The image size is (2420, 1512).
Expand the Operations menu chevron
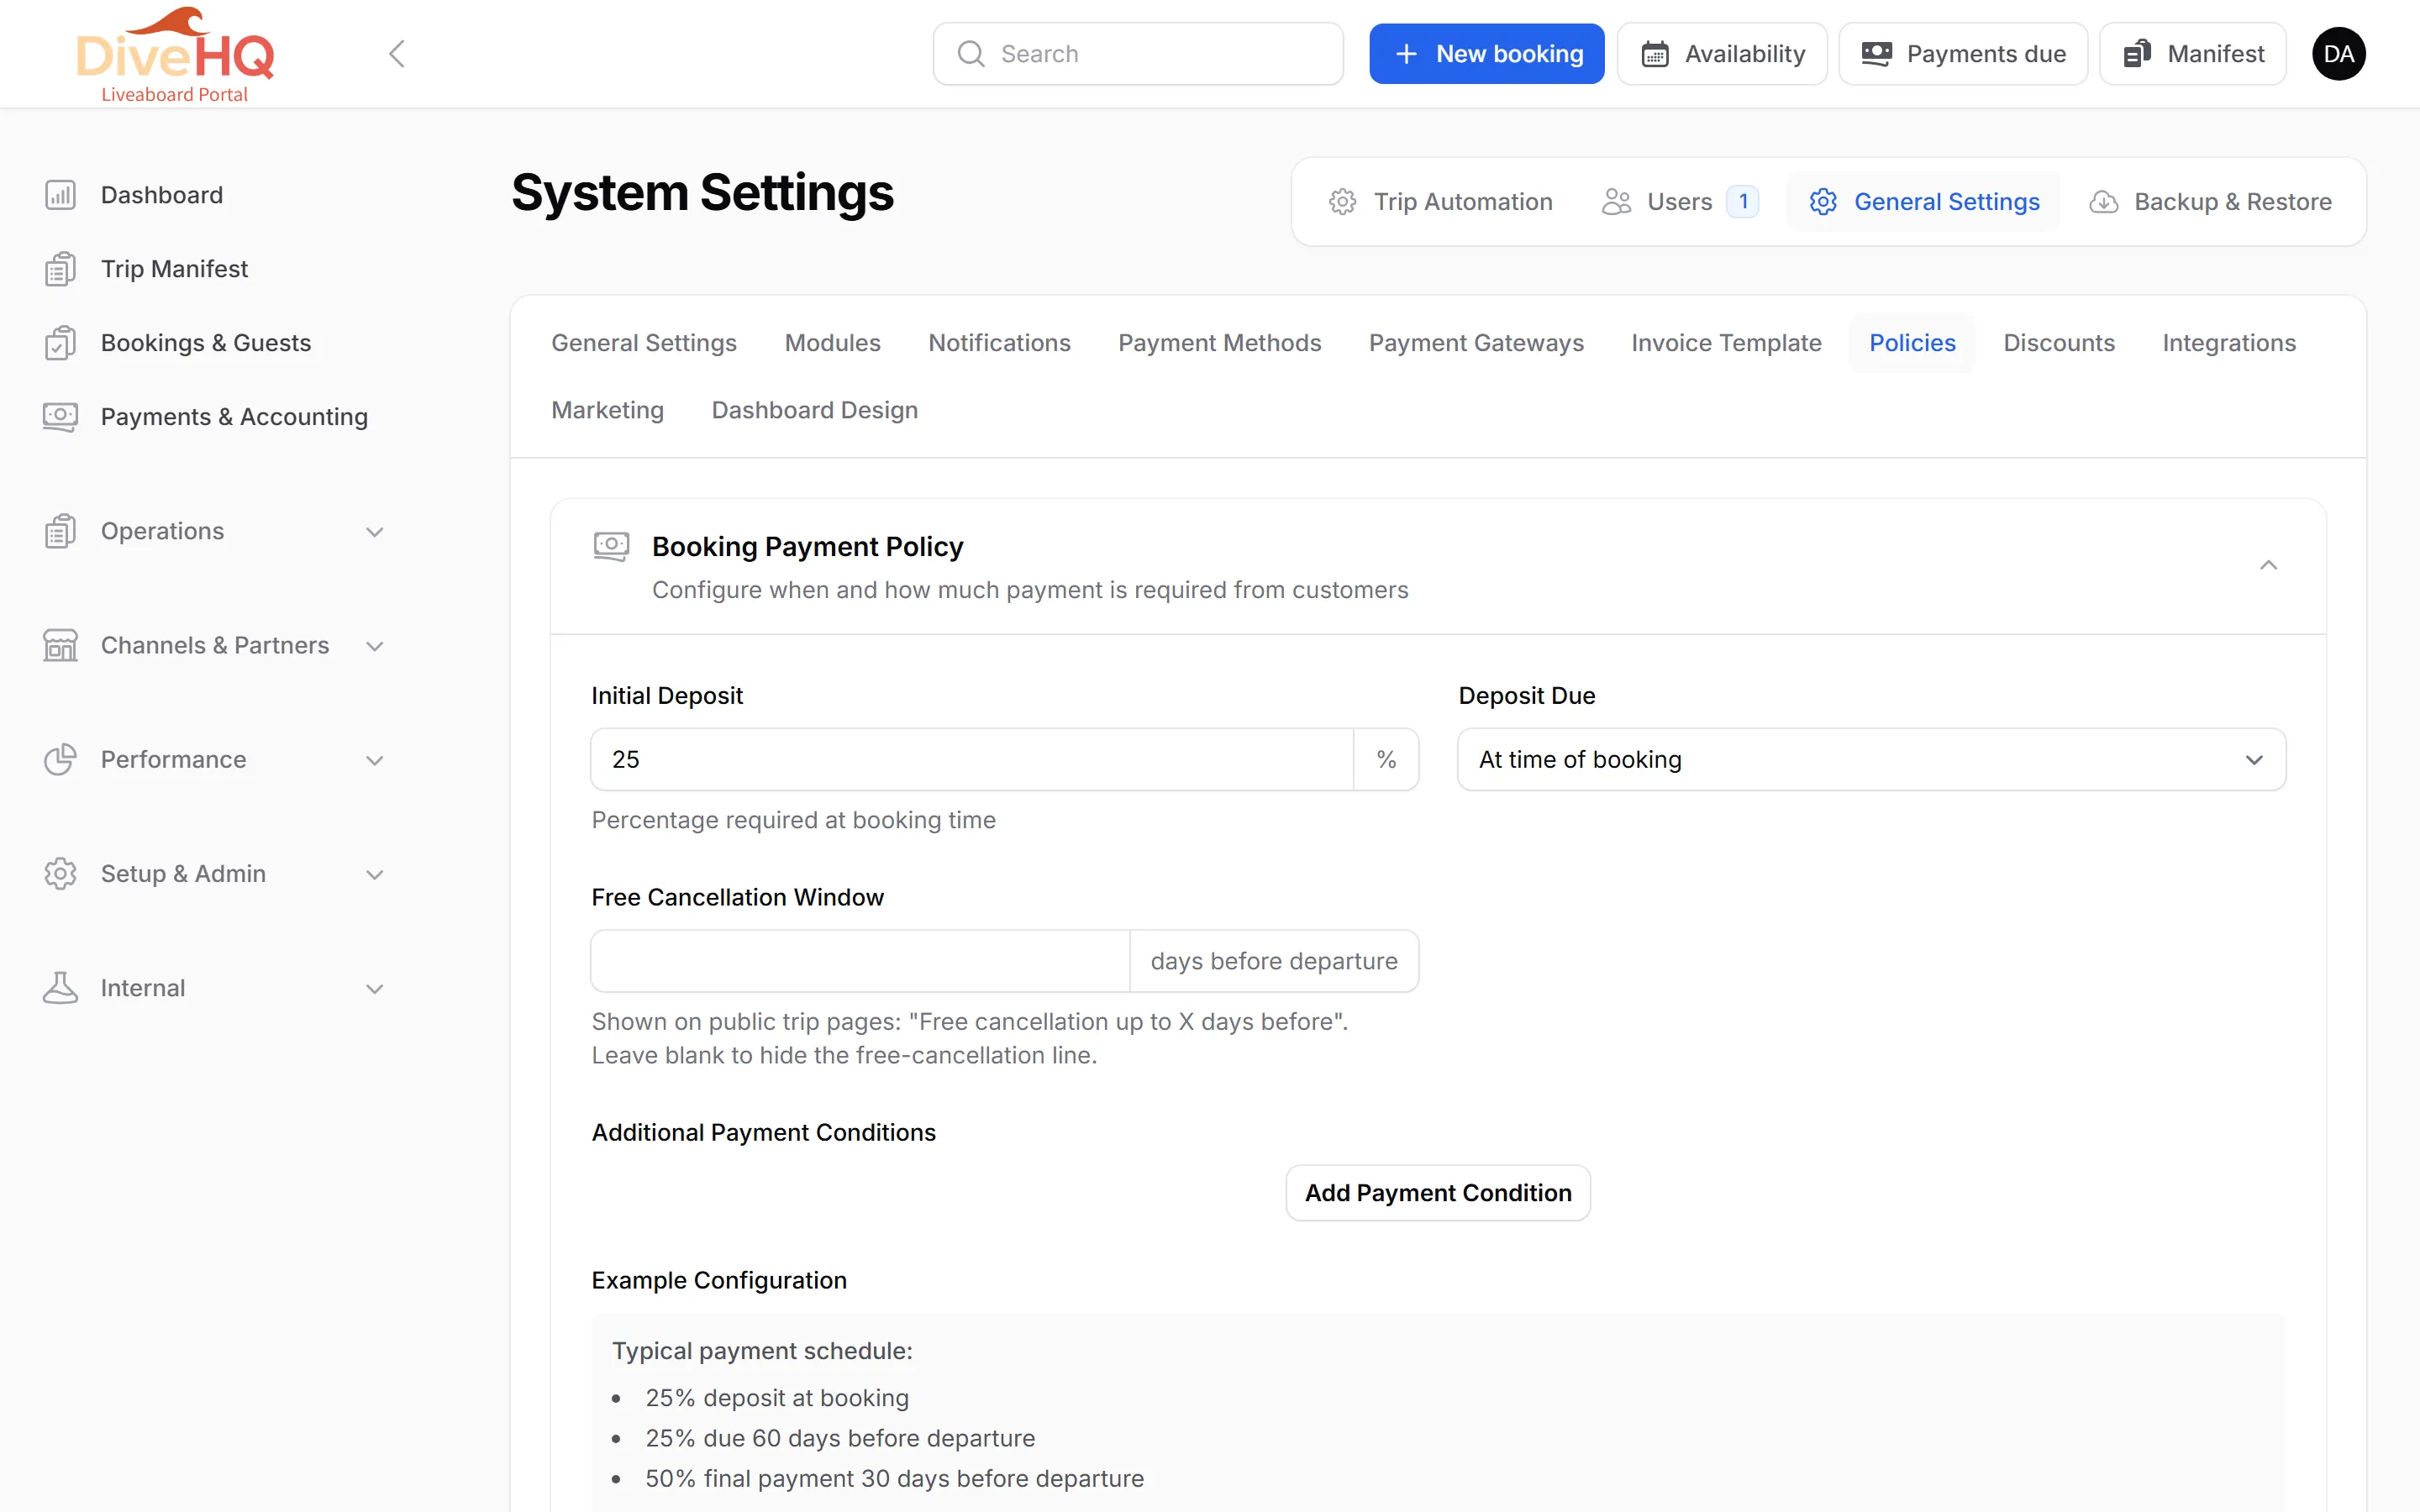[375, 531]
